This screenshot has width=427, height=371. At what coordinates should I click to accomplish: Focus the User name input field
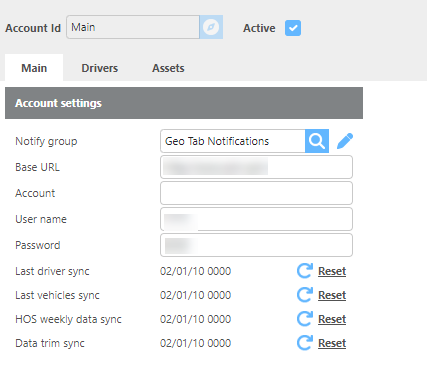click(x=256, y=219)
